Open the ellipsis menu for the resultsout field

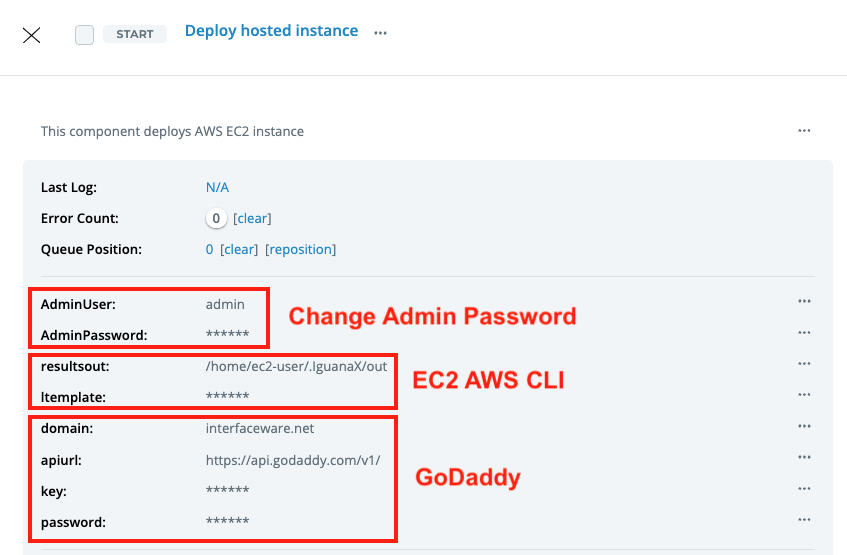[x=804, y=364]
